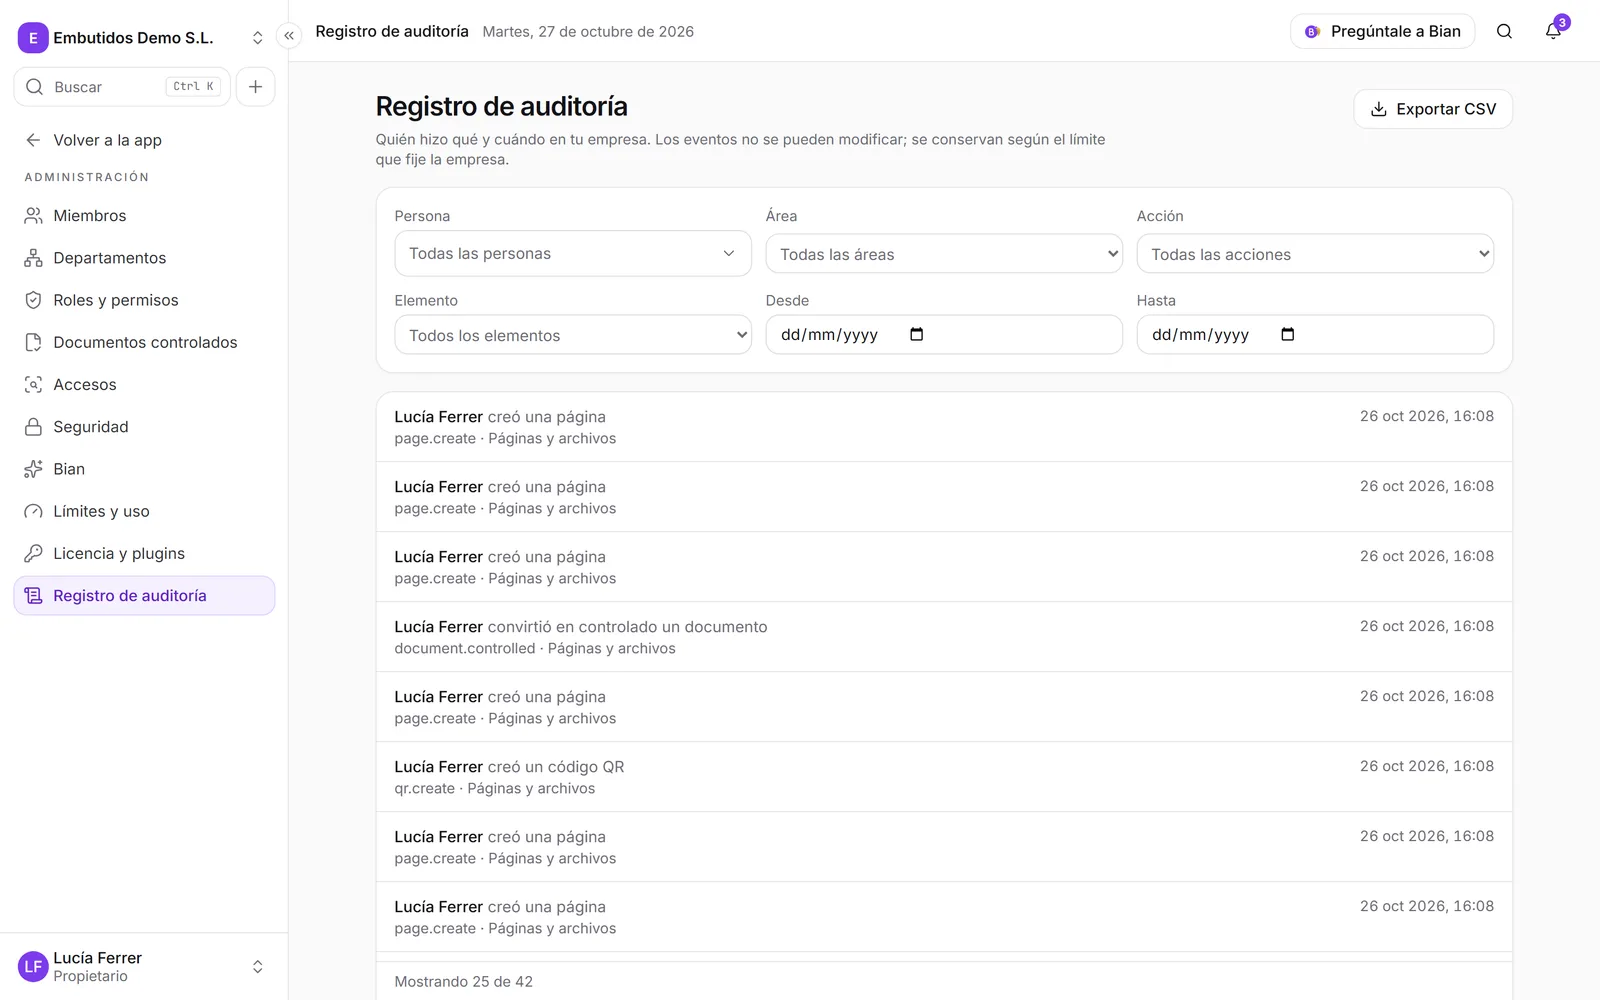Click 'document.controlled · Páginas y archivos' text

coord(535,649)
